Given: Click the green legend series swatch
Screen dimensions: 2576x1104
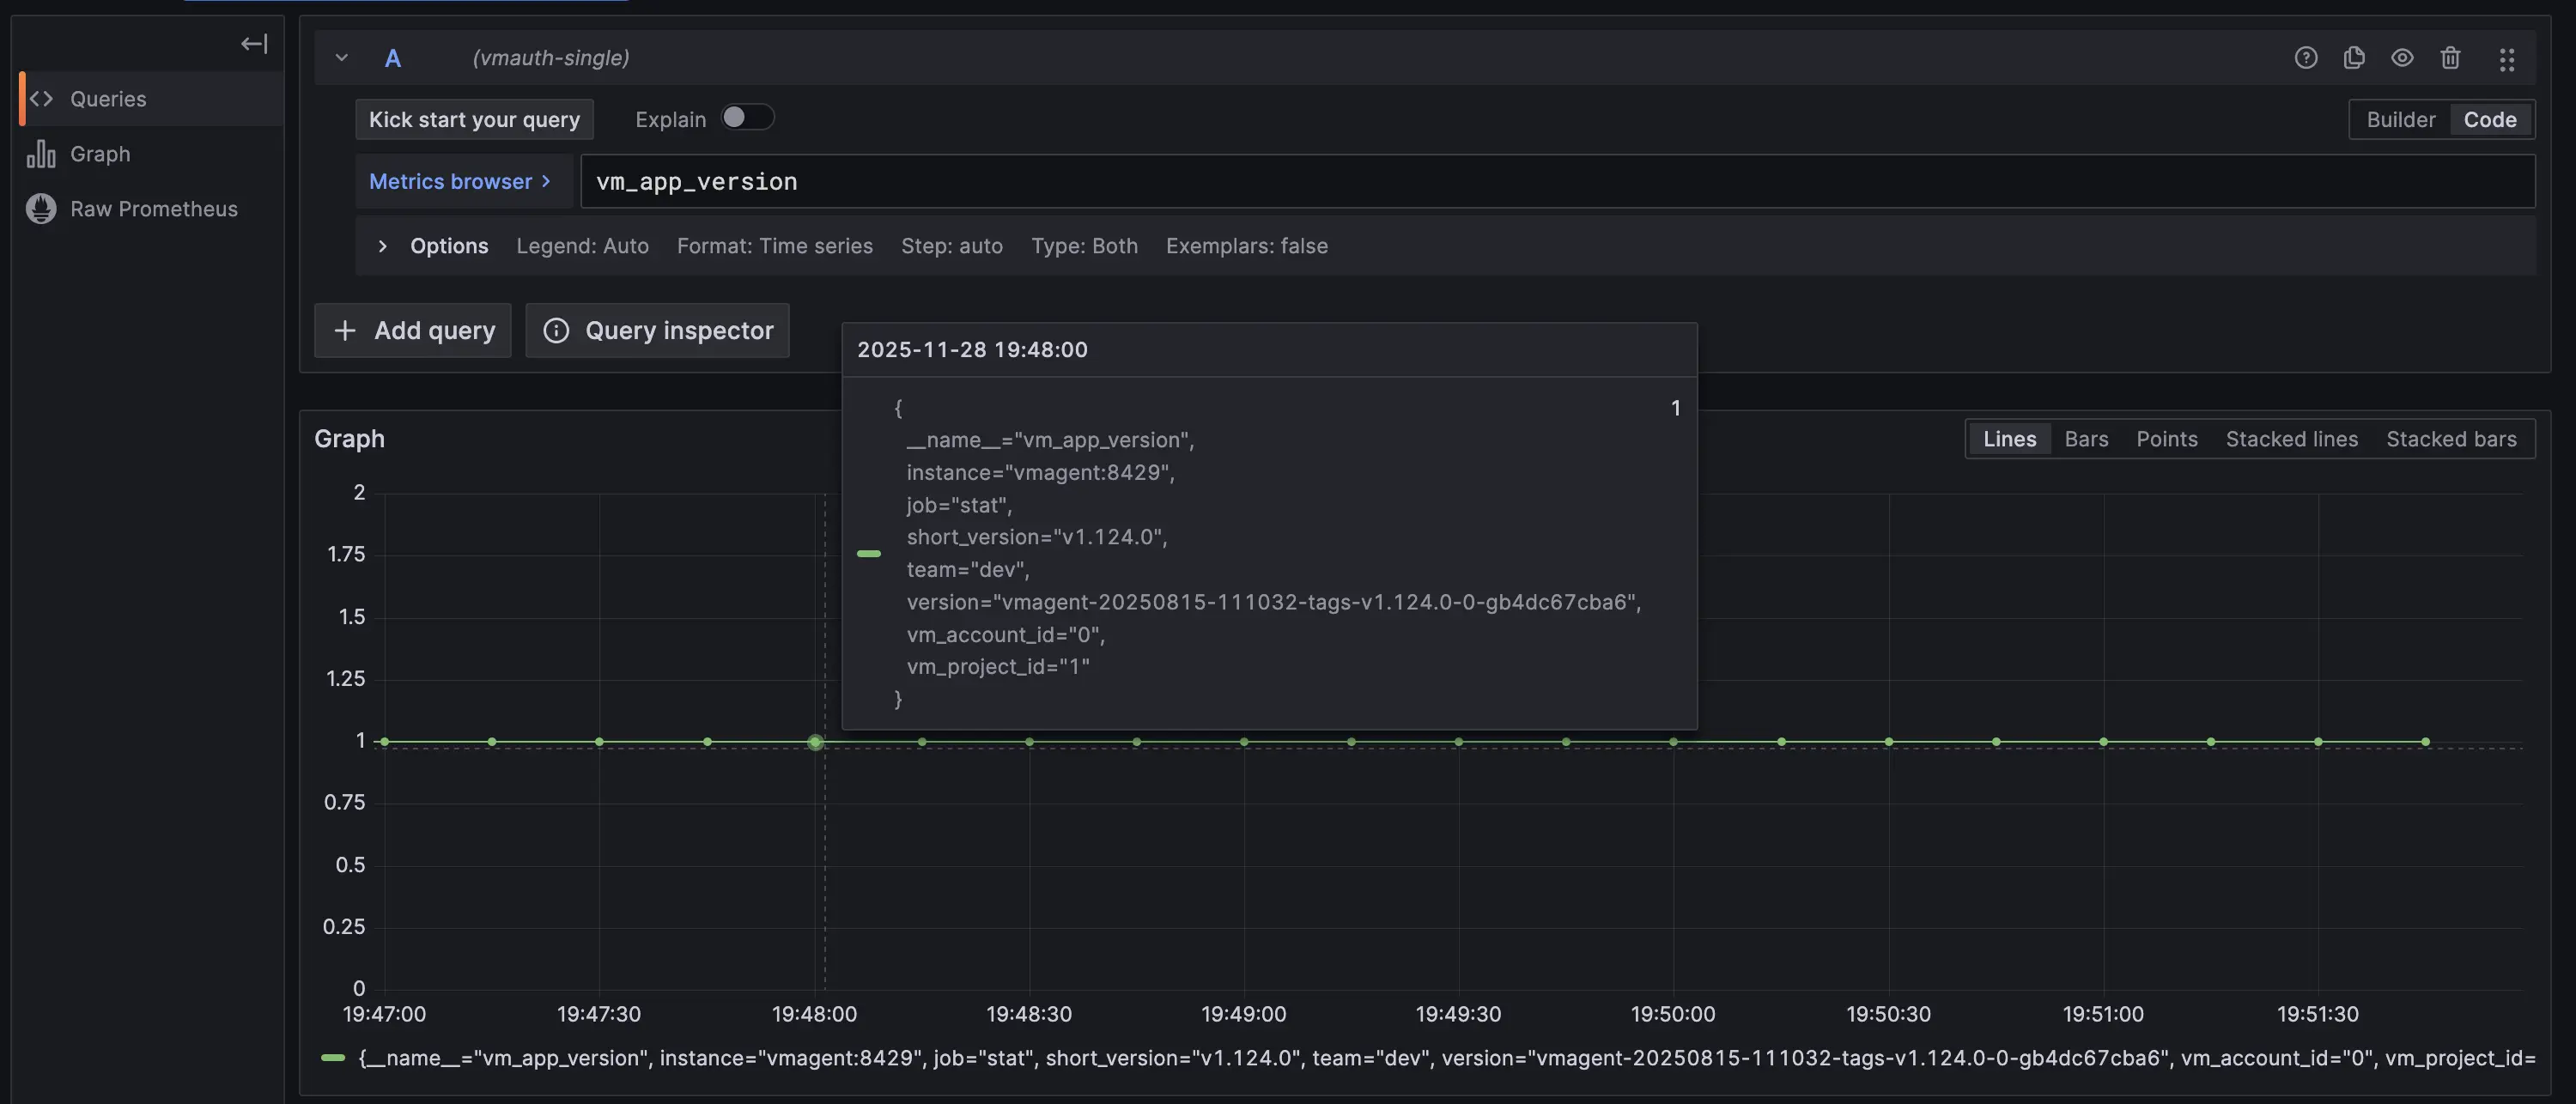Looking at the screenshot, I should click(333, 1057).
